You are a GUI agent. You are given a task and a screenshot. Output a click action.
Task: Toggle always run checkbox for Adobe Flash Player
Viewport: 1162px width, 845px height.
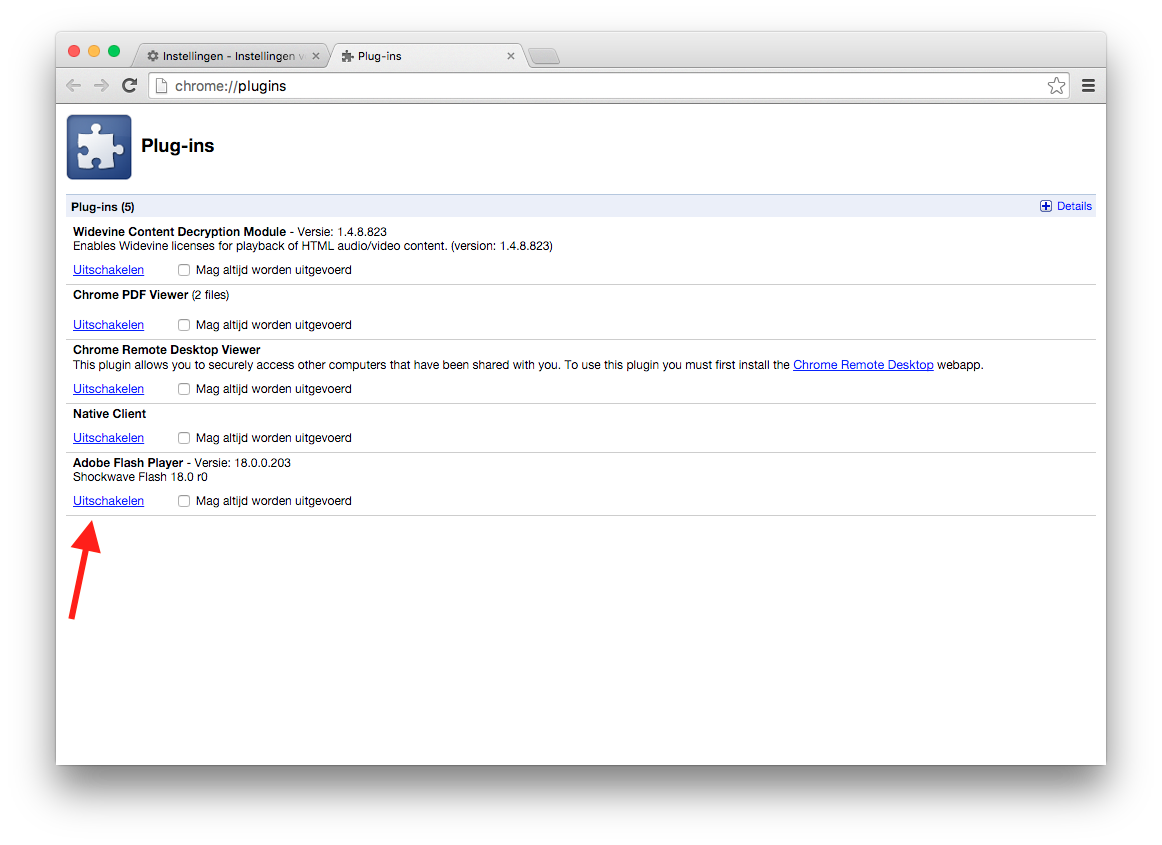pyautogui.click(x=184, y=501)
